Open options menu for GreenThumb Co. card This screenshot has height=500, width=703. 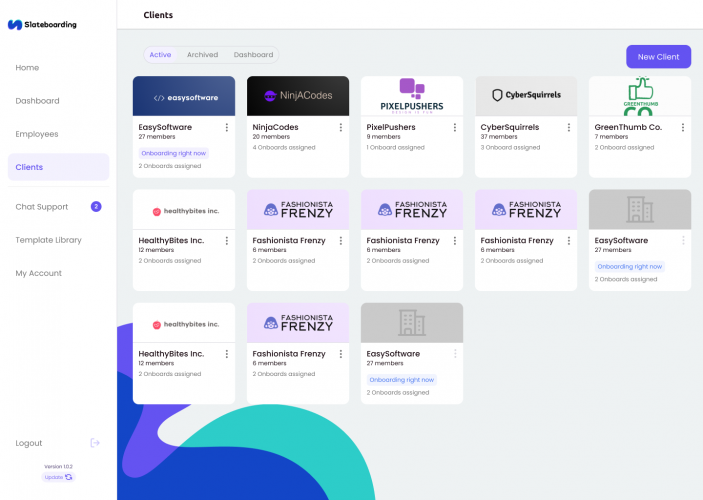(x=683, y=127)
